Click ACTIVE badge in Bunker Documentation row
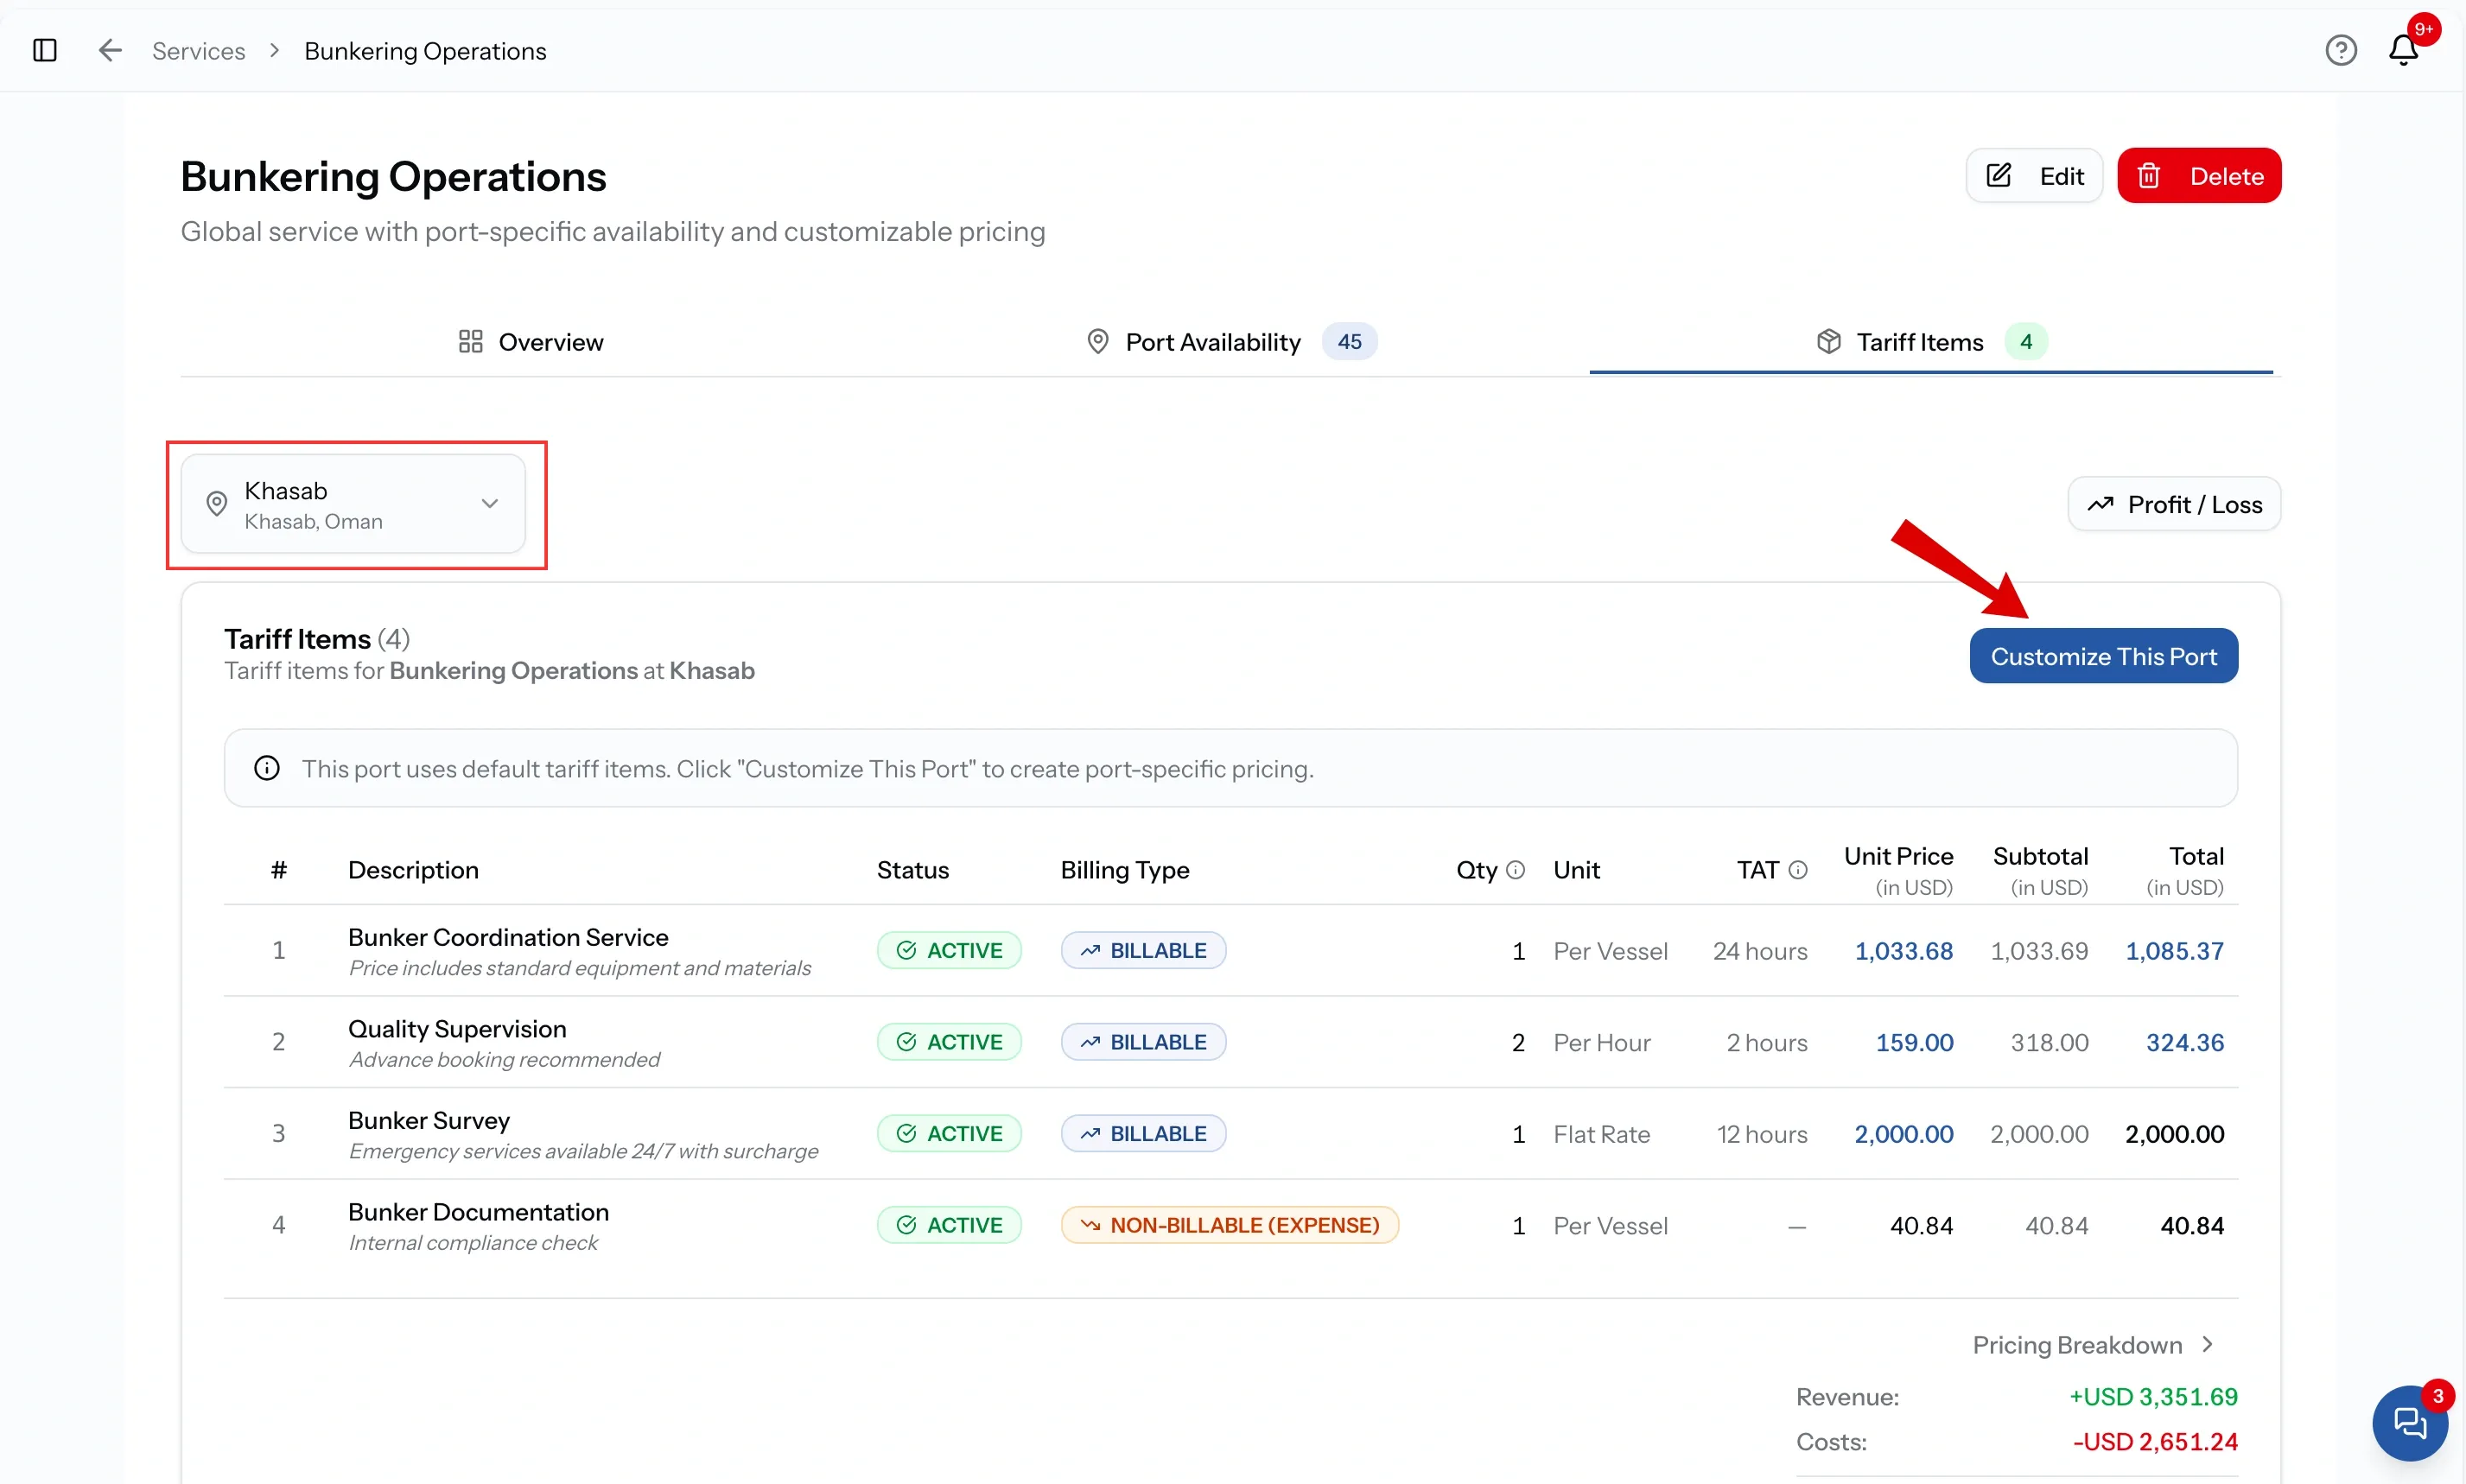Image resolution: width=2466 pixels, height=1484 pixels. point(949,1225)
